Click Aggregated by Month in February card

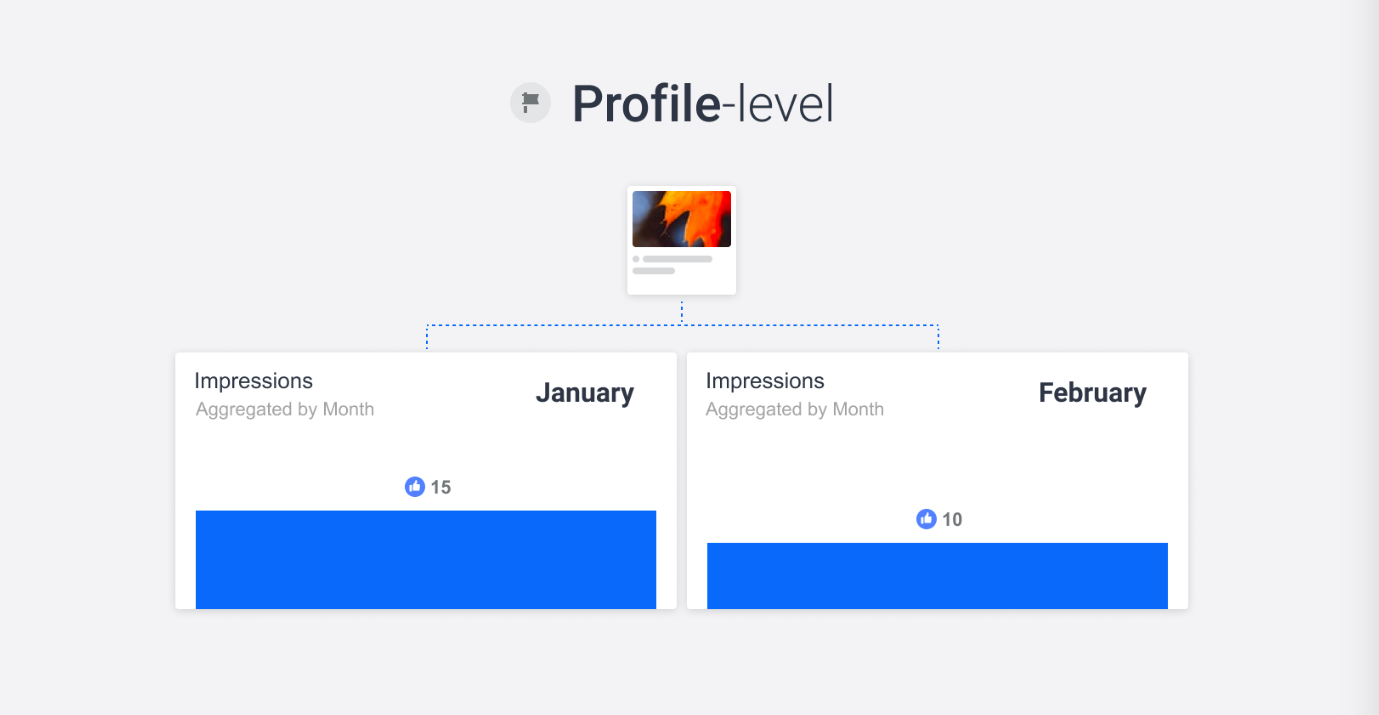point(795,409)
